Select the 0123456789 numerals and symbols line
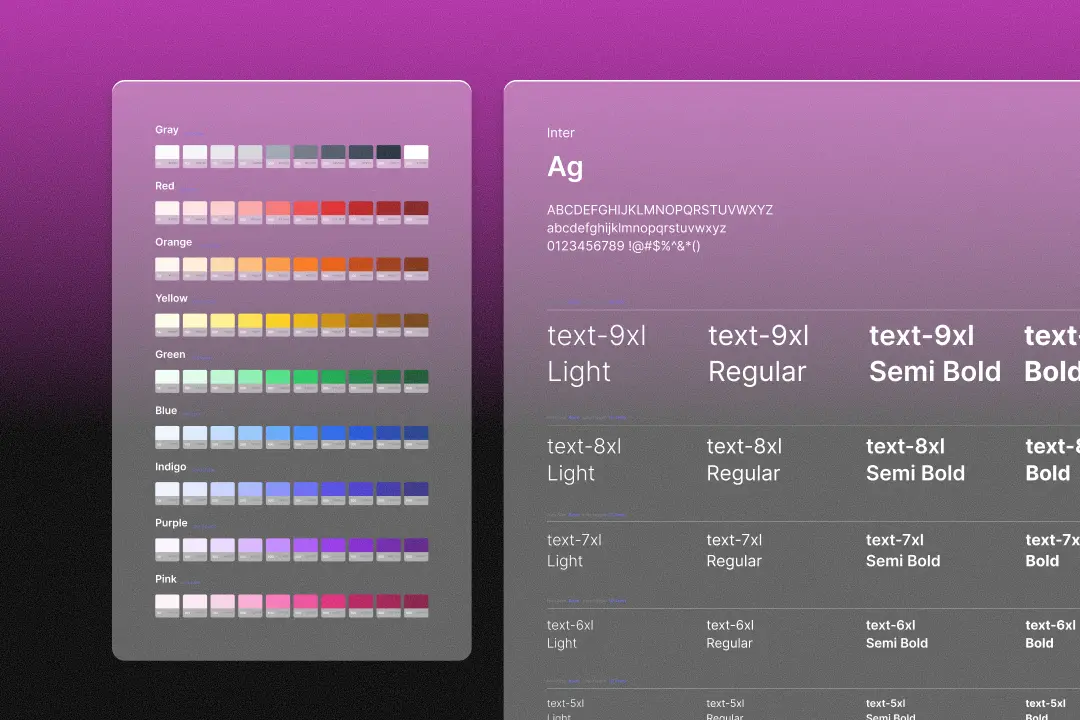The width and height of the screenshot is (1080, 720). [x=623, y=246]
